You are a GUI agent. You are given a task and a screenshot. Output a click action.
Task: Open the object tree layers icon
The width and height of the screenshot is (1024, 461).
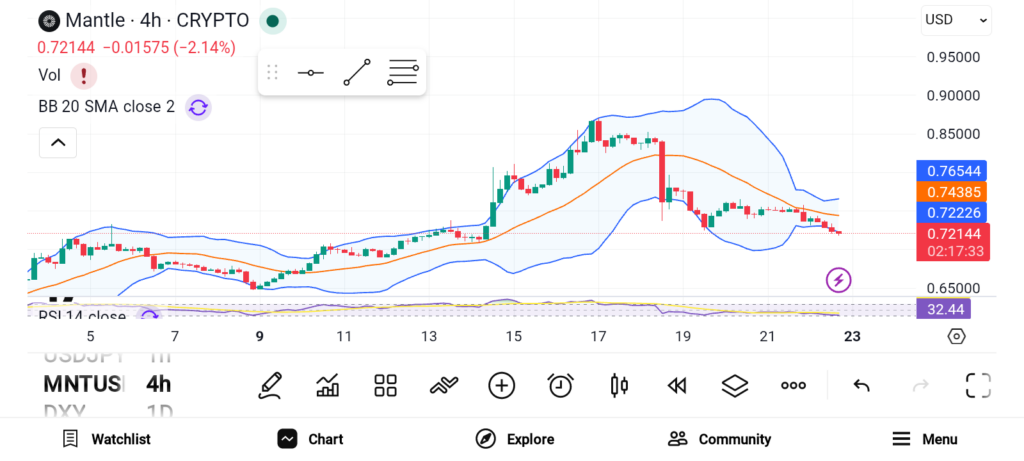coord(735,385)
